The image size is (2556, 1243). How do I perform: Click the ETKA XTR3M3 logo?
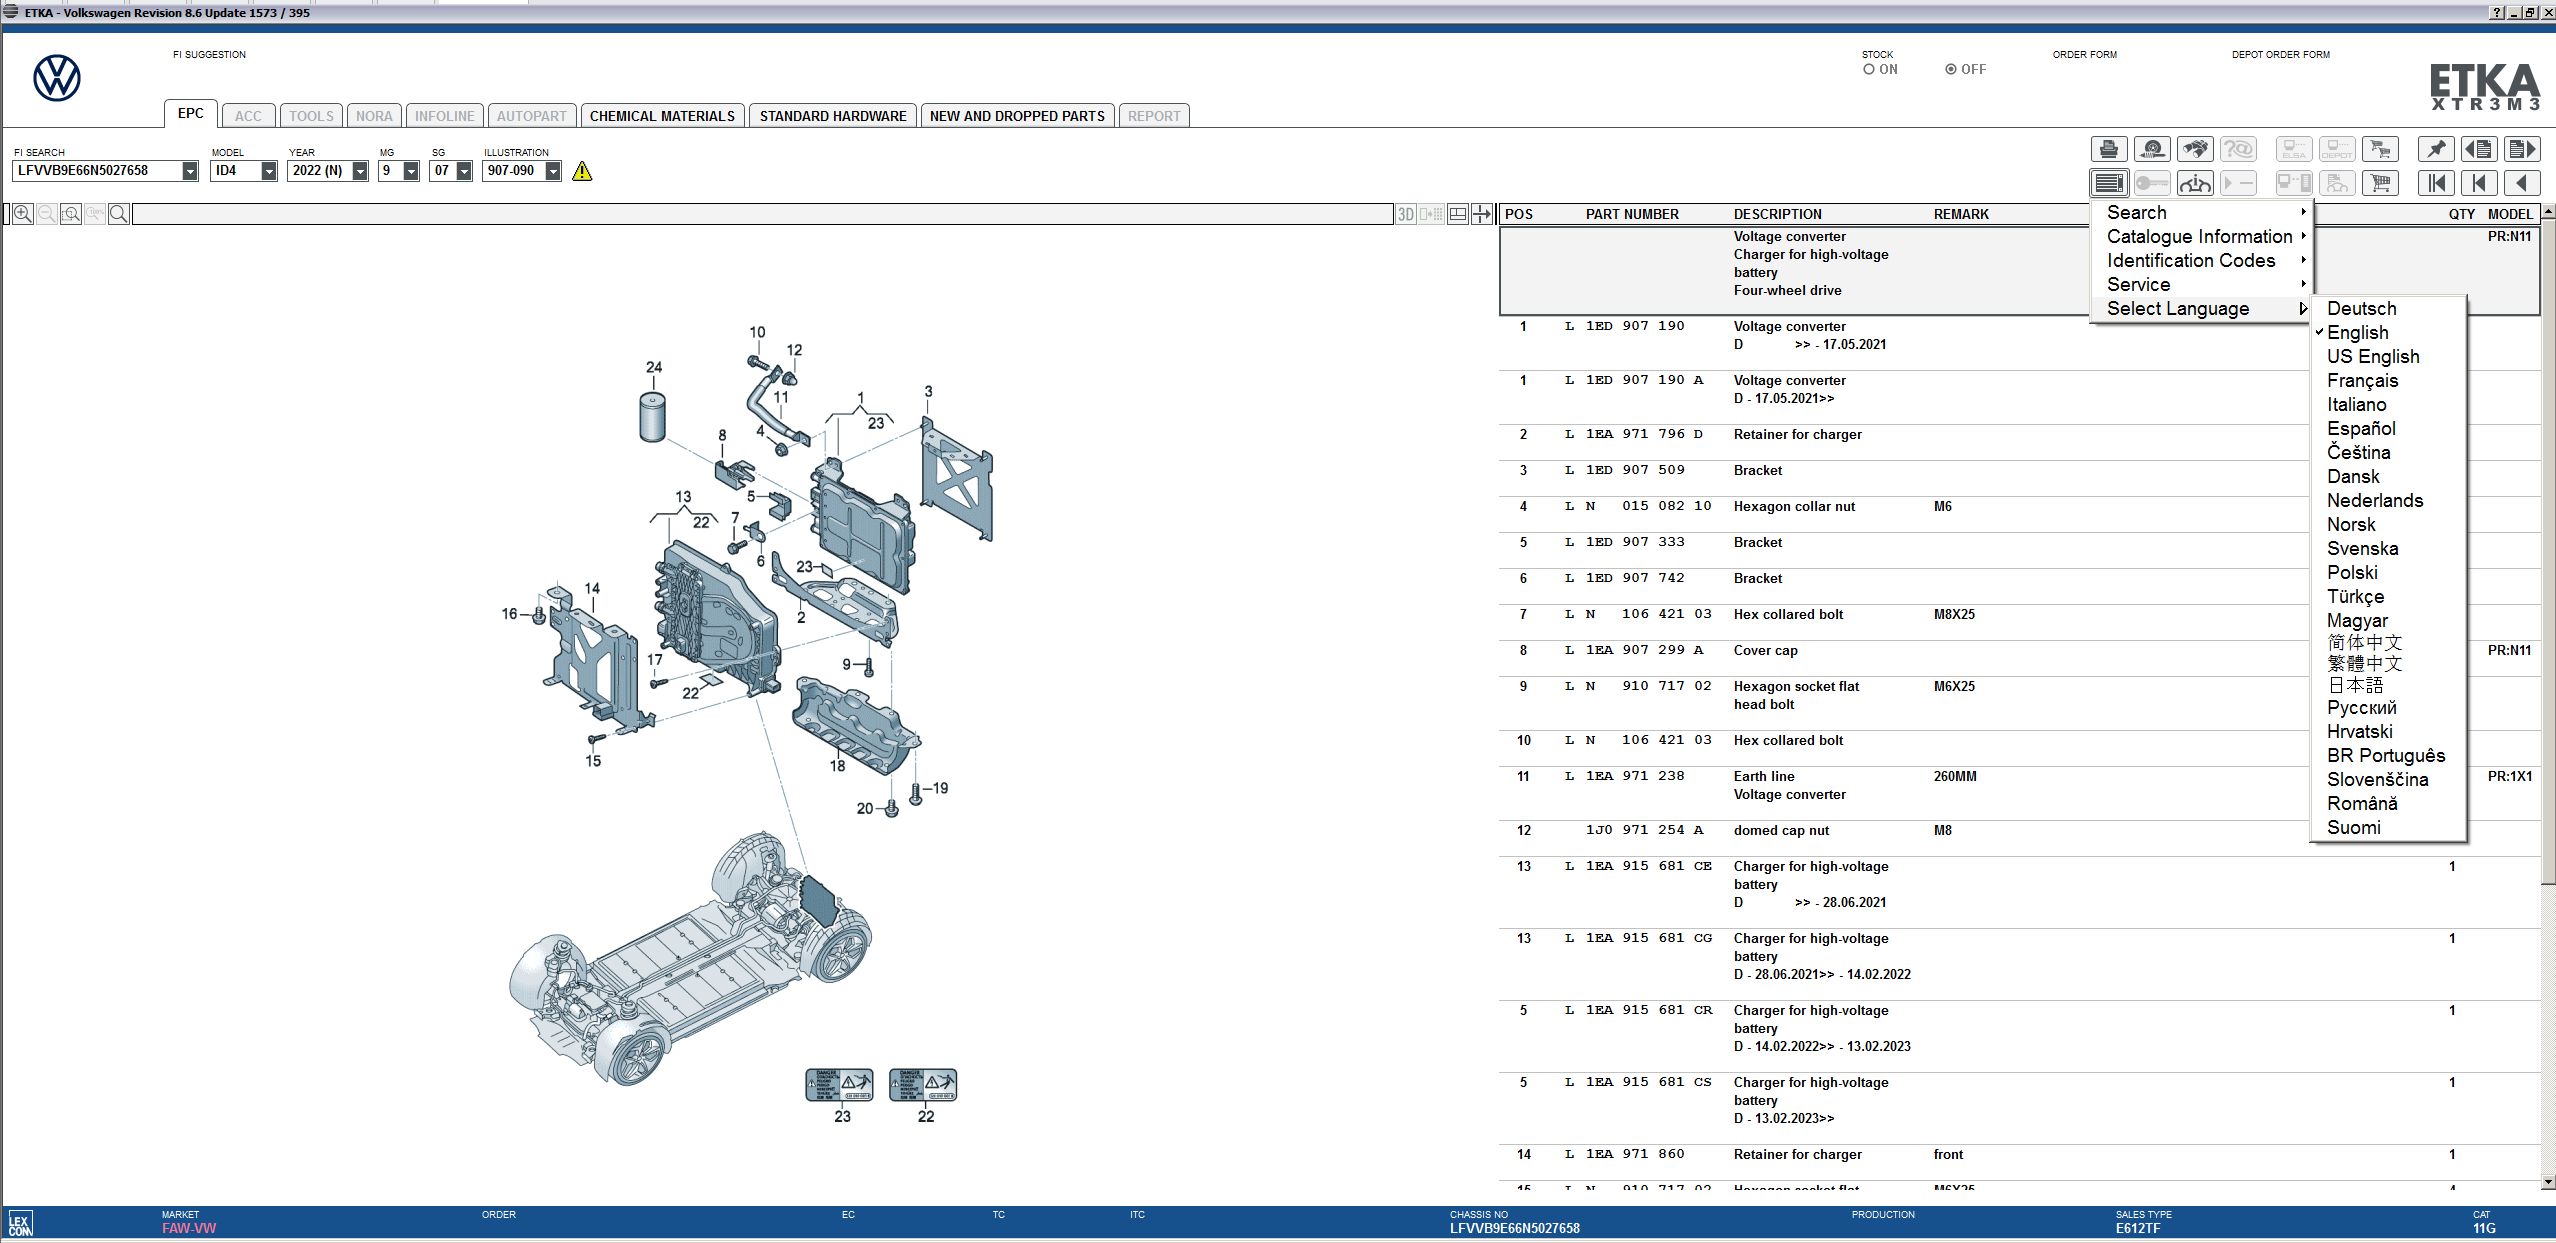point(2484,88)
